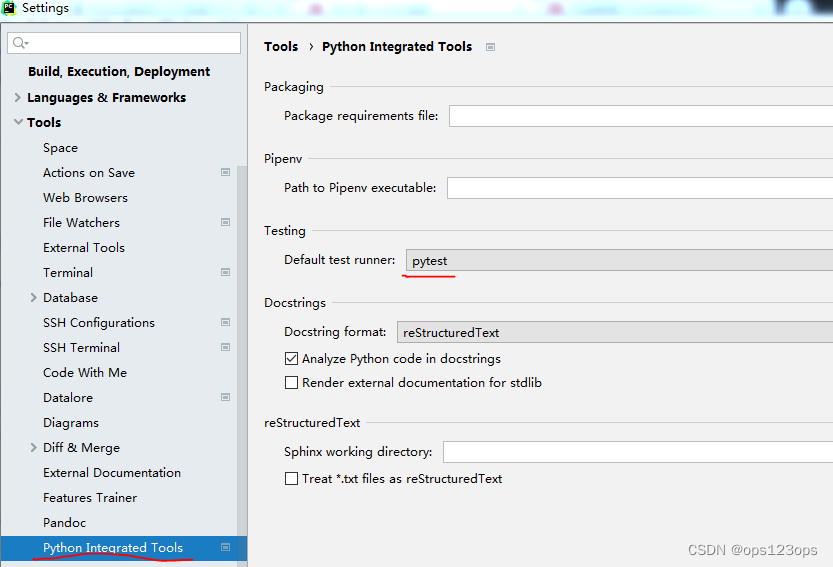Open the Docstring format dropdown
The image size is (833, 567).
[614, 332]
